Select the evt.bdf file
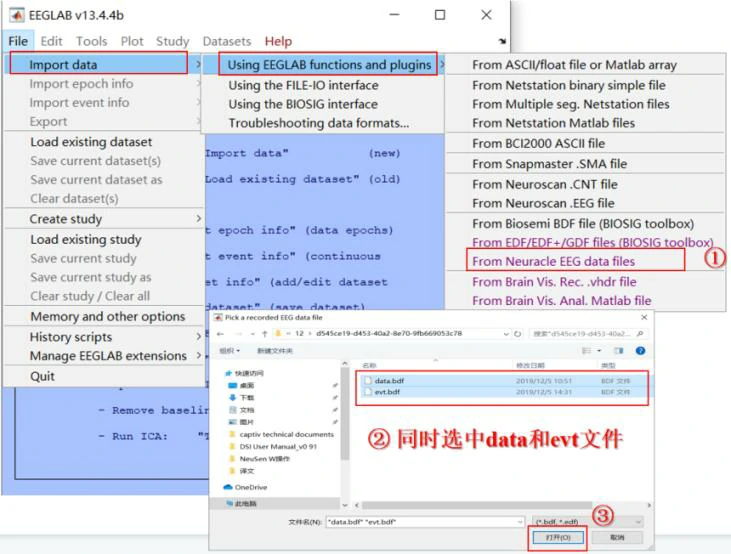 point(386,392)
